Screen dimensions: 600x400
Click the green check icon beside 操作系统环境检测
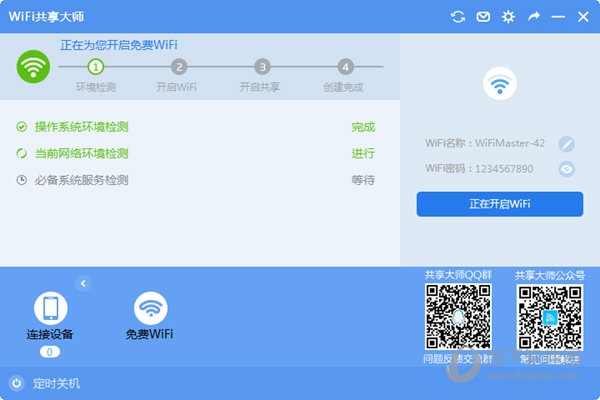coord(21,127)
